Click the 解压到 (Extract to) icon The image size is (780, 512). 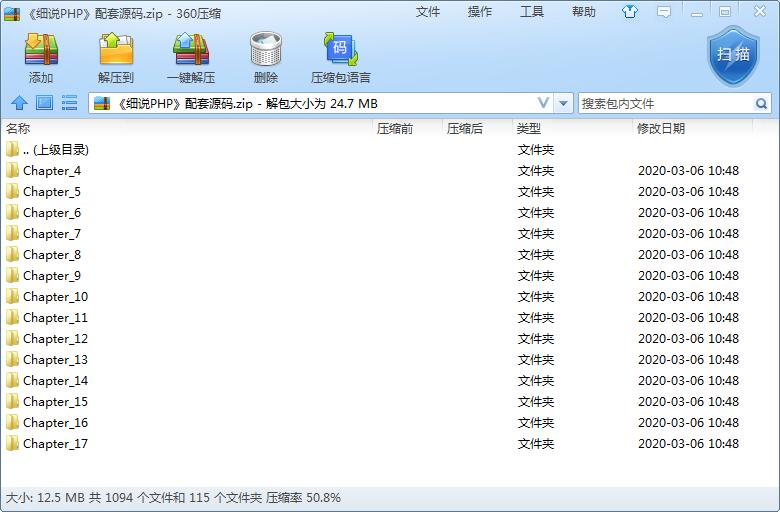pyautogui.click(x=116, y=56)
